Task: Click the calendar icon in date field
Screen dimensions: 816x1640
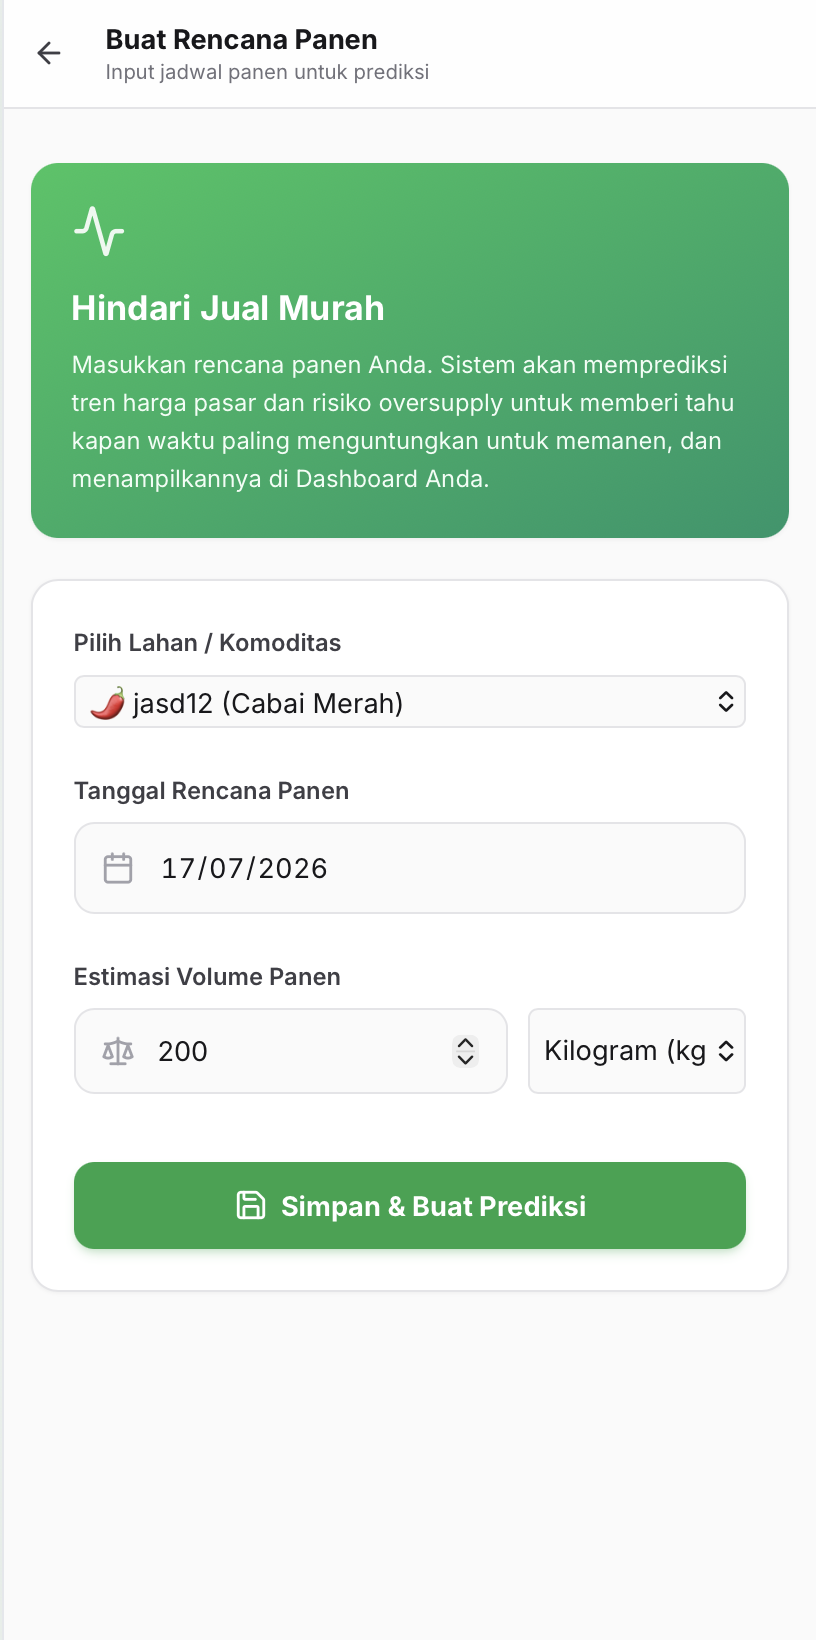Action: (118, 868)
